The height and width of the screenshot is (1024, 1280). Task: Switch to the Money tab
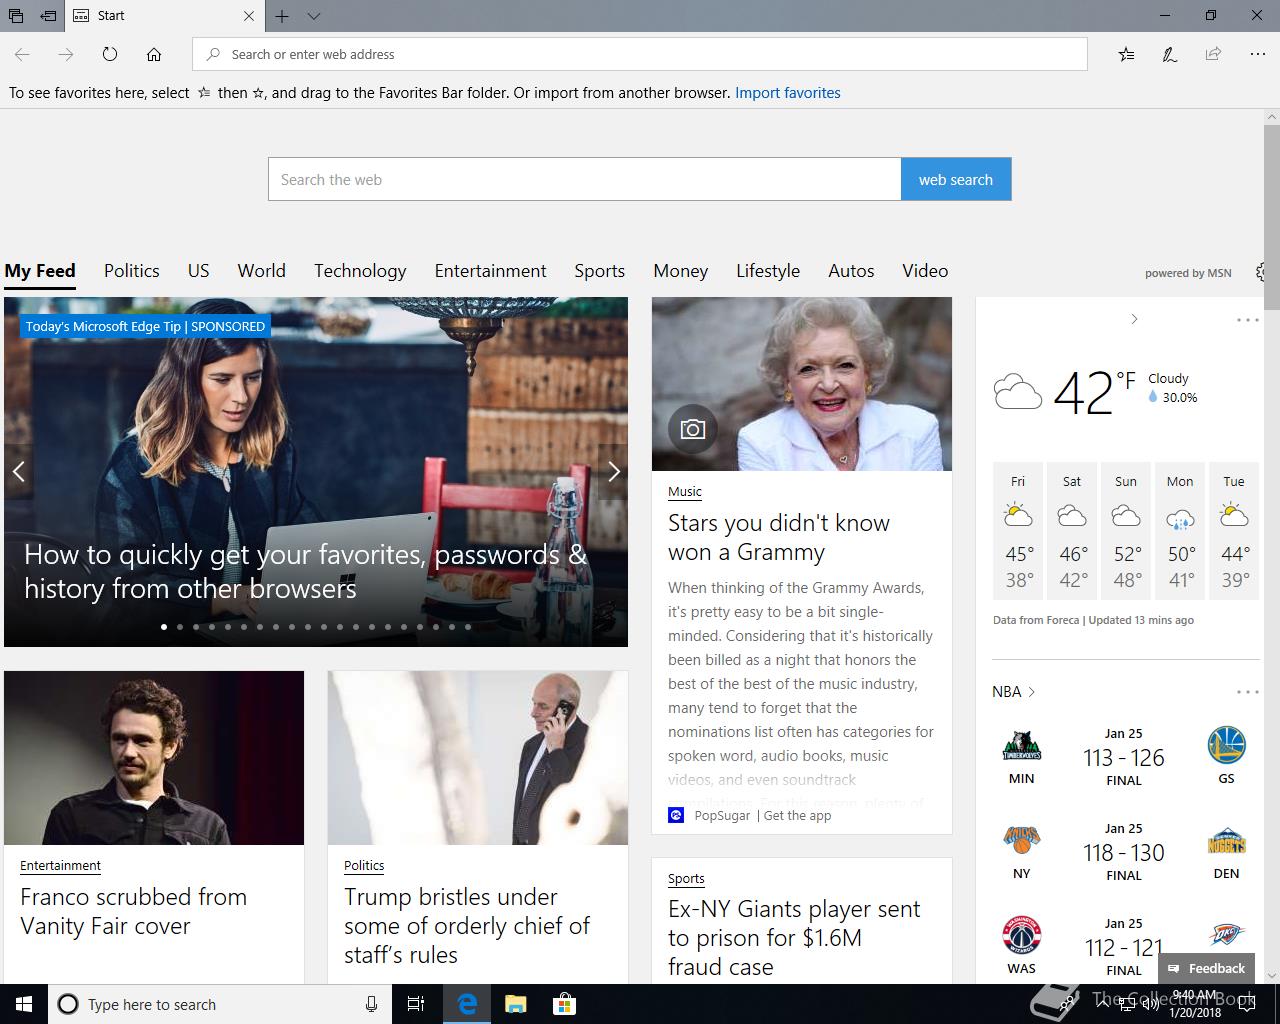pos(681,271)
